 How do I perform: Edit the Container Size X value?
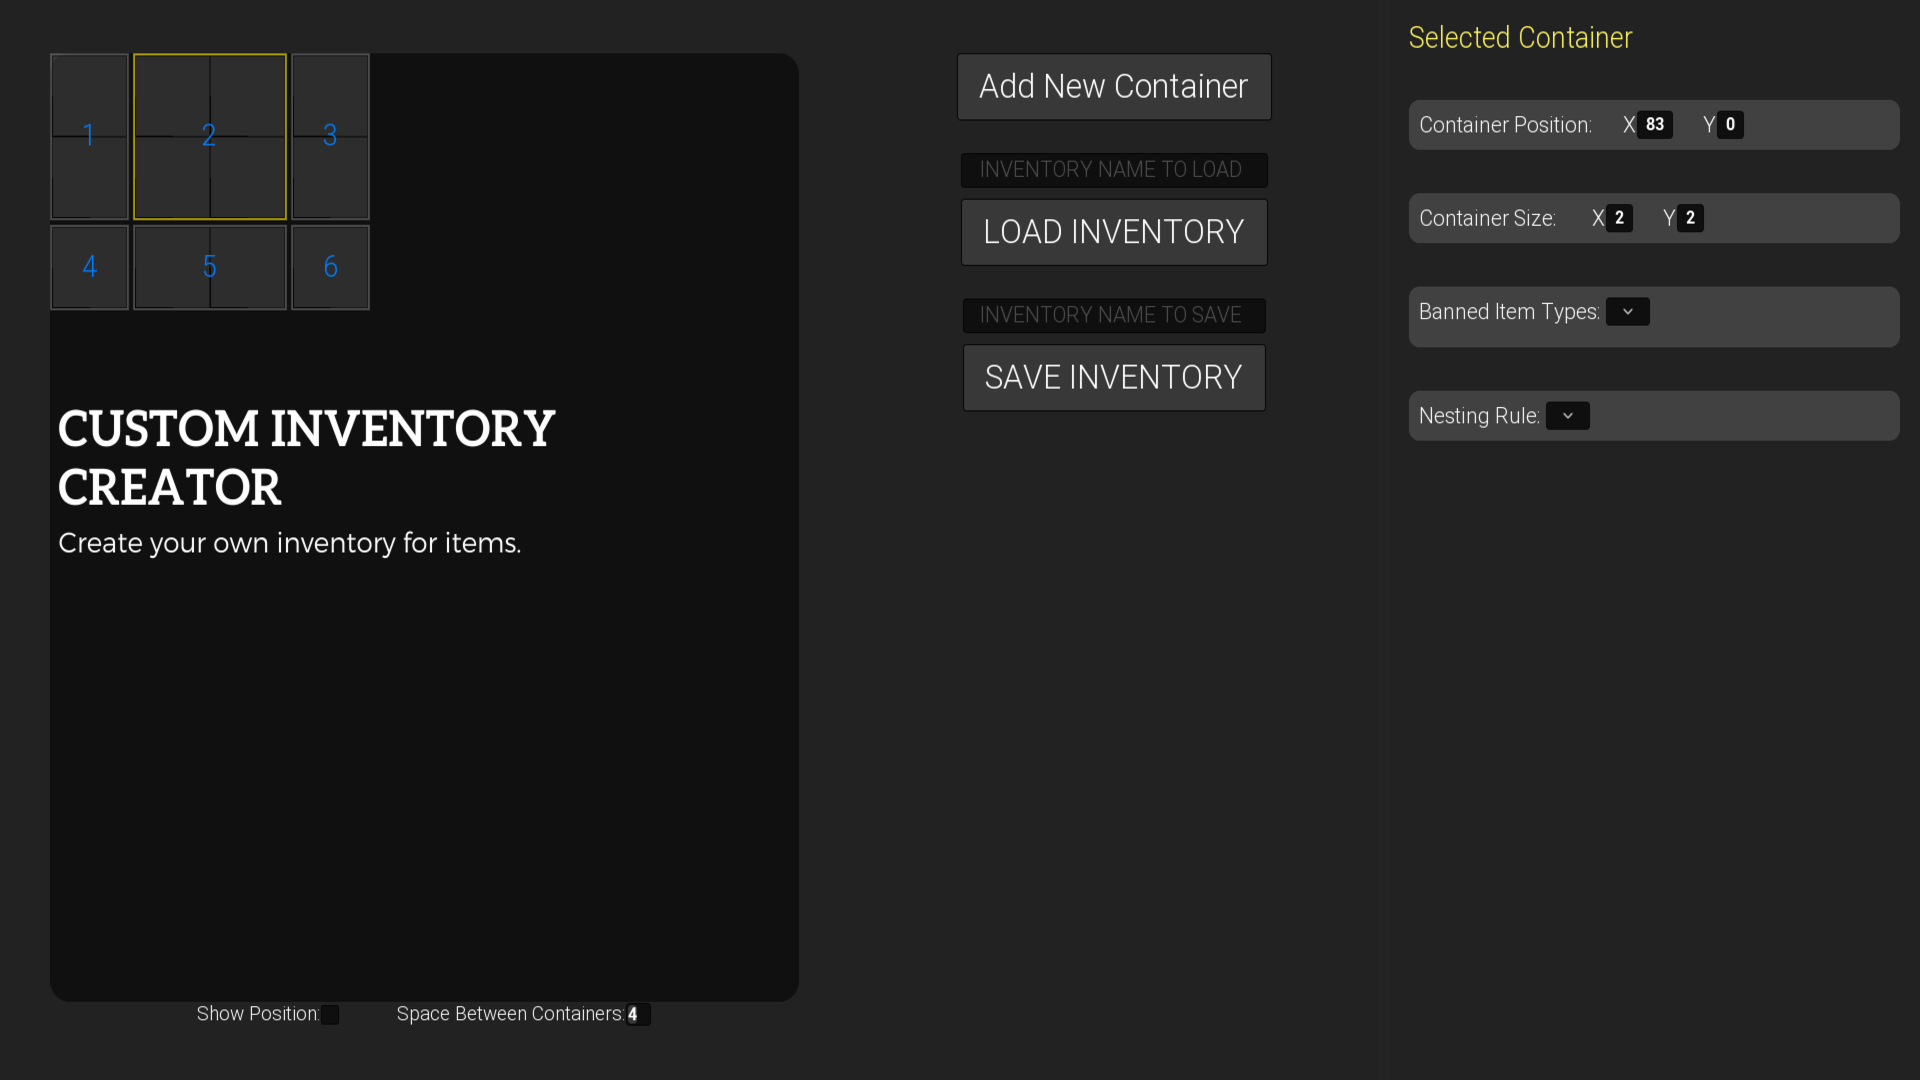1620,218
